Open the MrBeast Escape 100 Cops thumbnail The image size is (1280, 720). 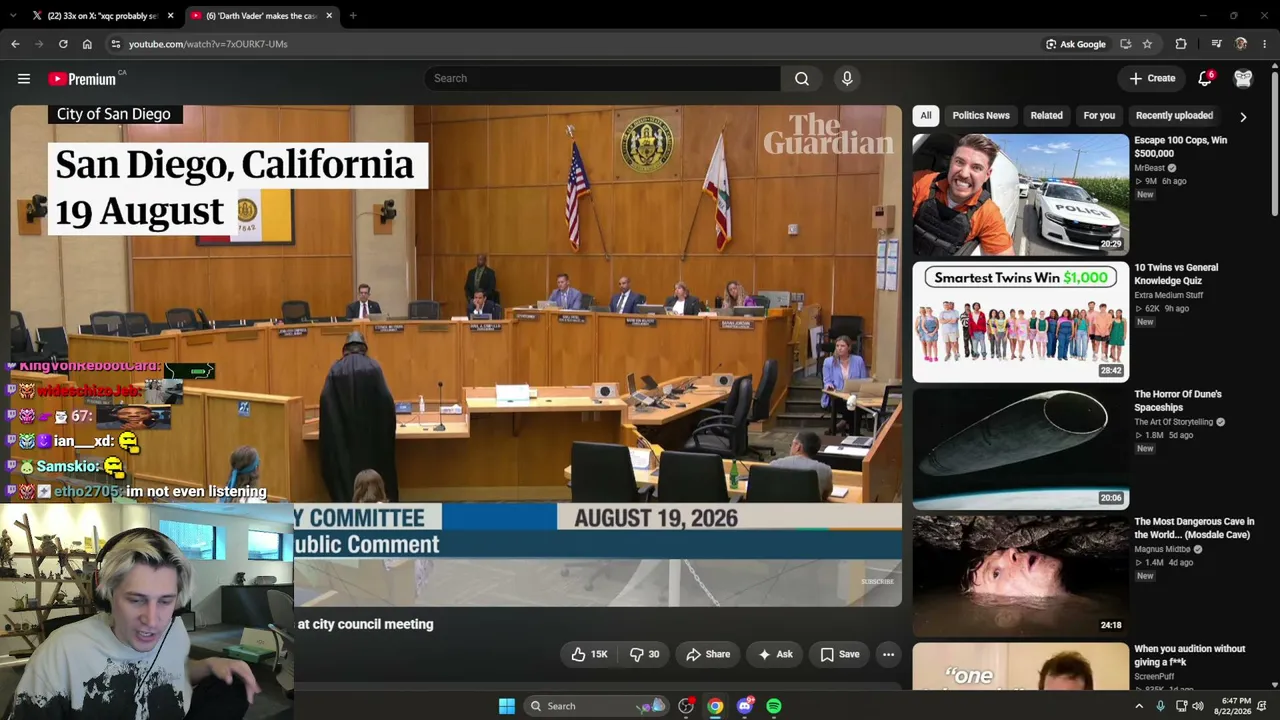click(1020, 194)
